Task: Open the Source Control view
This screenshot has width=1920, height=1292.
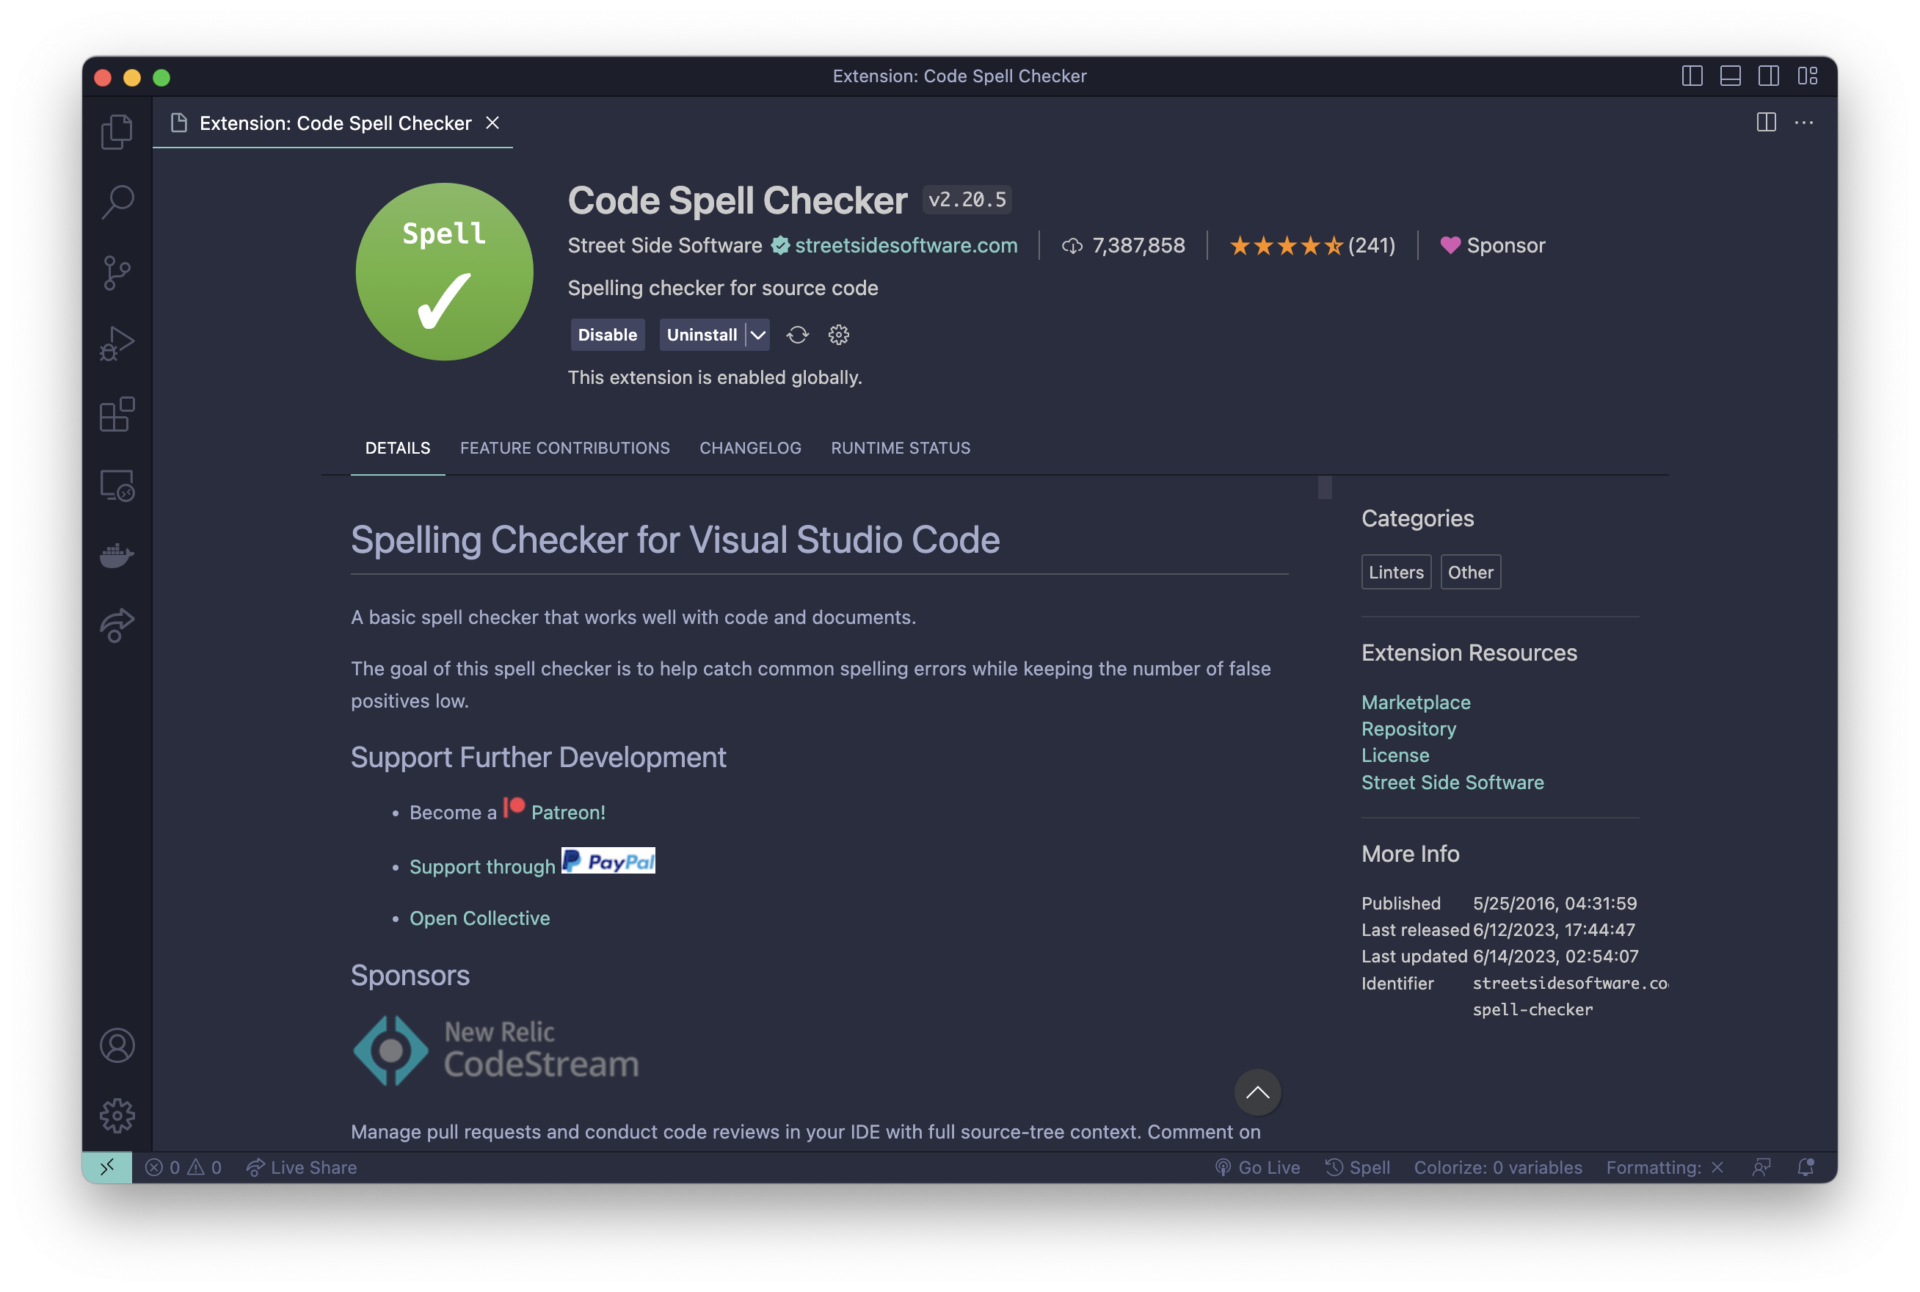Action: coord(117,273)
